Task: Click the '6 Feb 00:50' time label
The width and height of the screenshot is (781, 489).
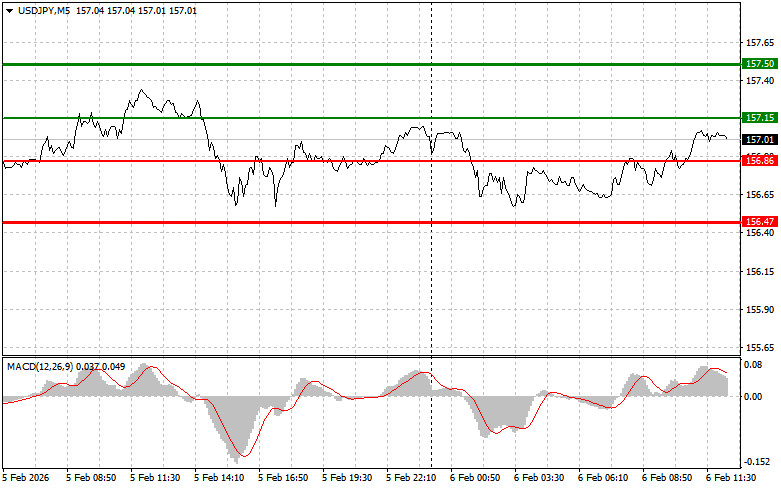Action: click(477, 478)
